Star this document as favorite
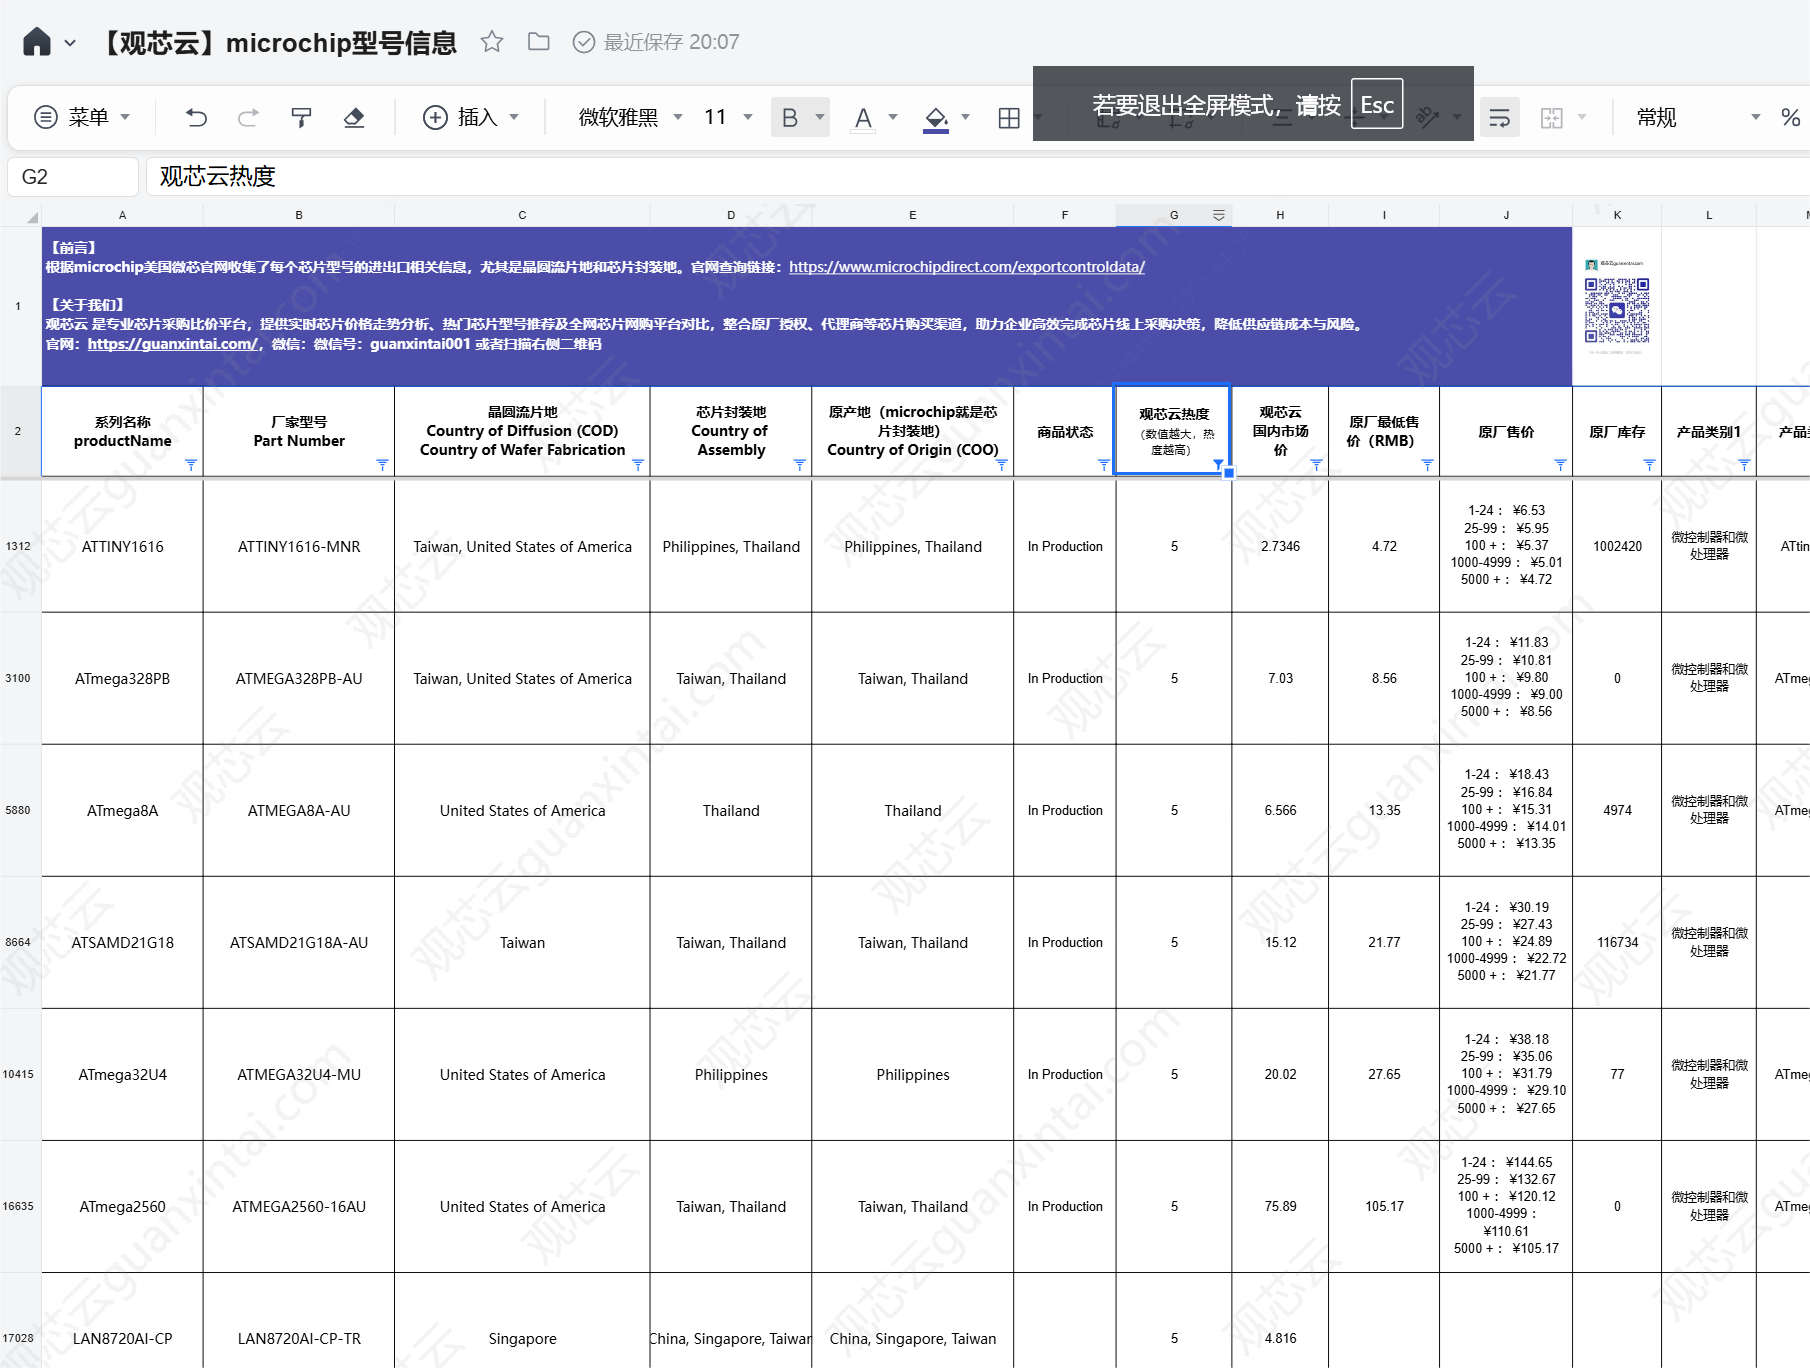This screenshot has height=1368, width=1810. 491,42
